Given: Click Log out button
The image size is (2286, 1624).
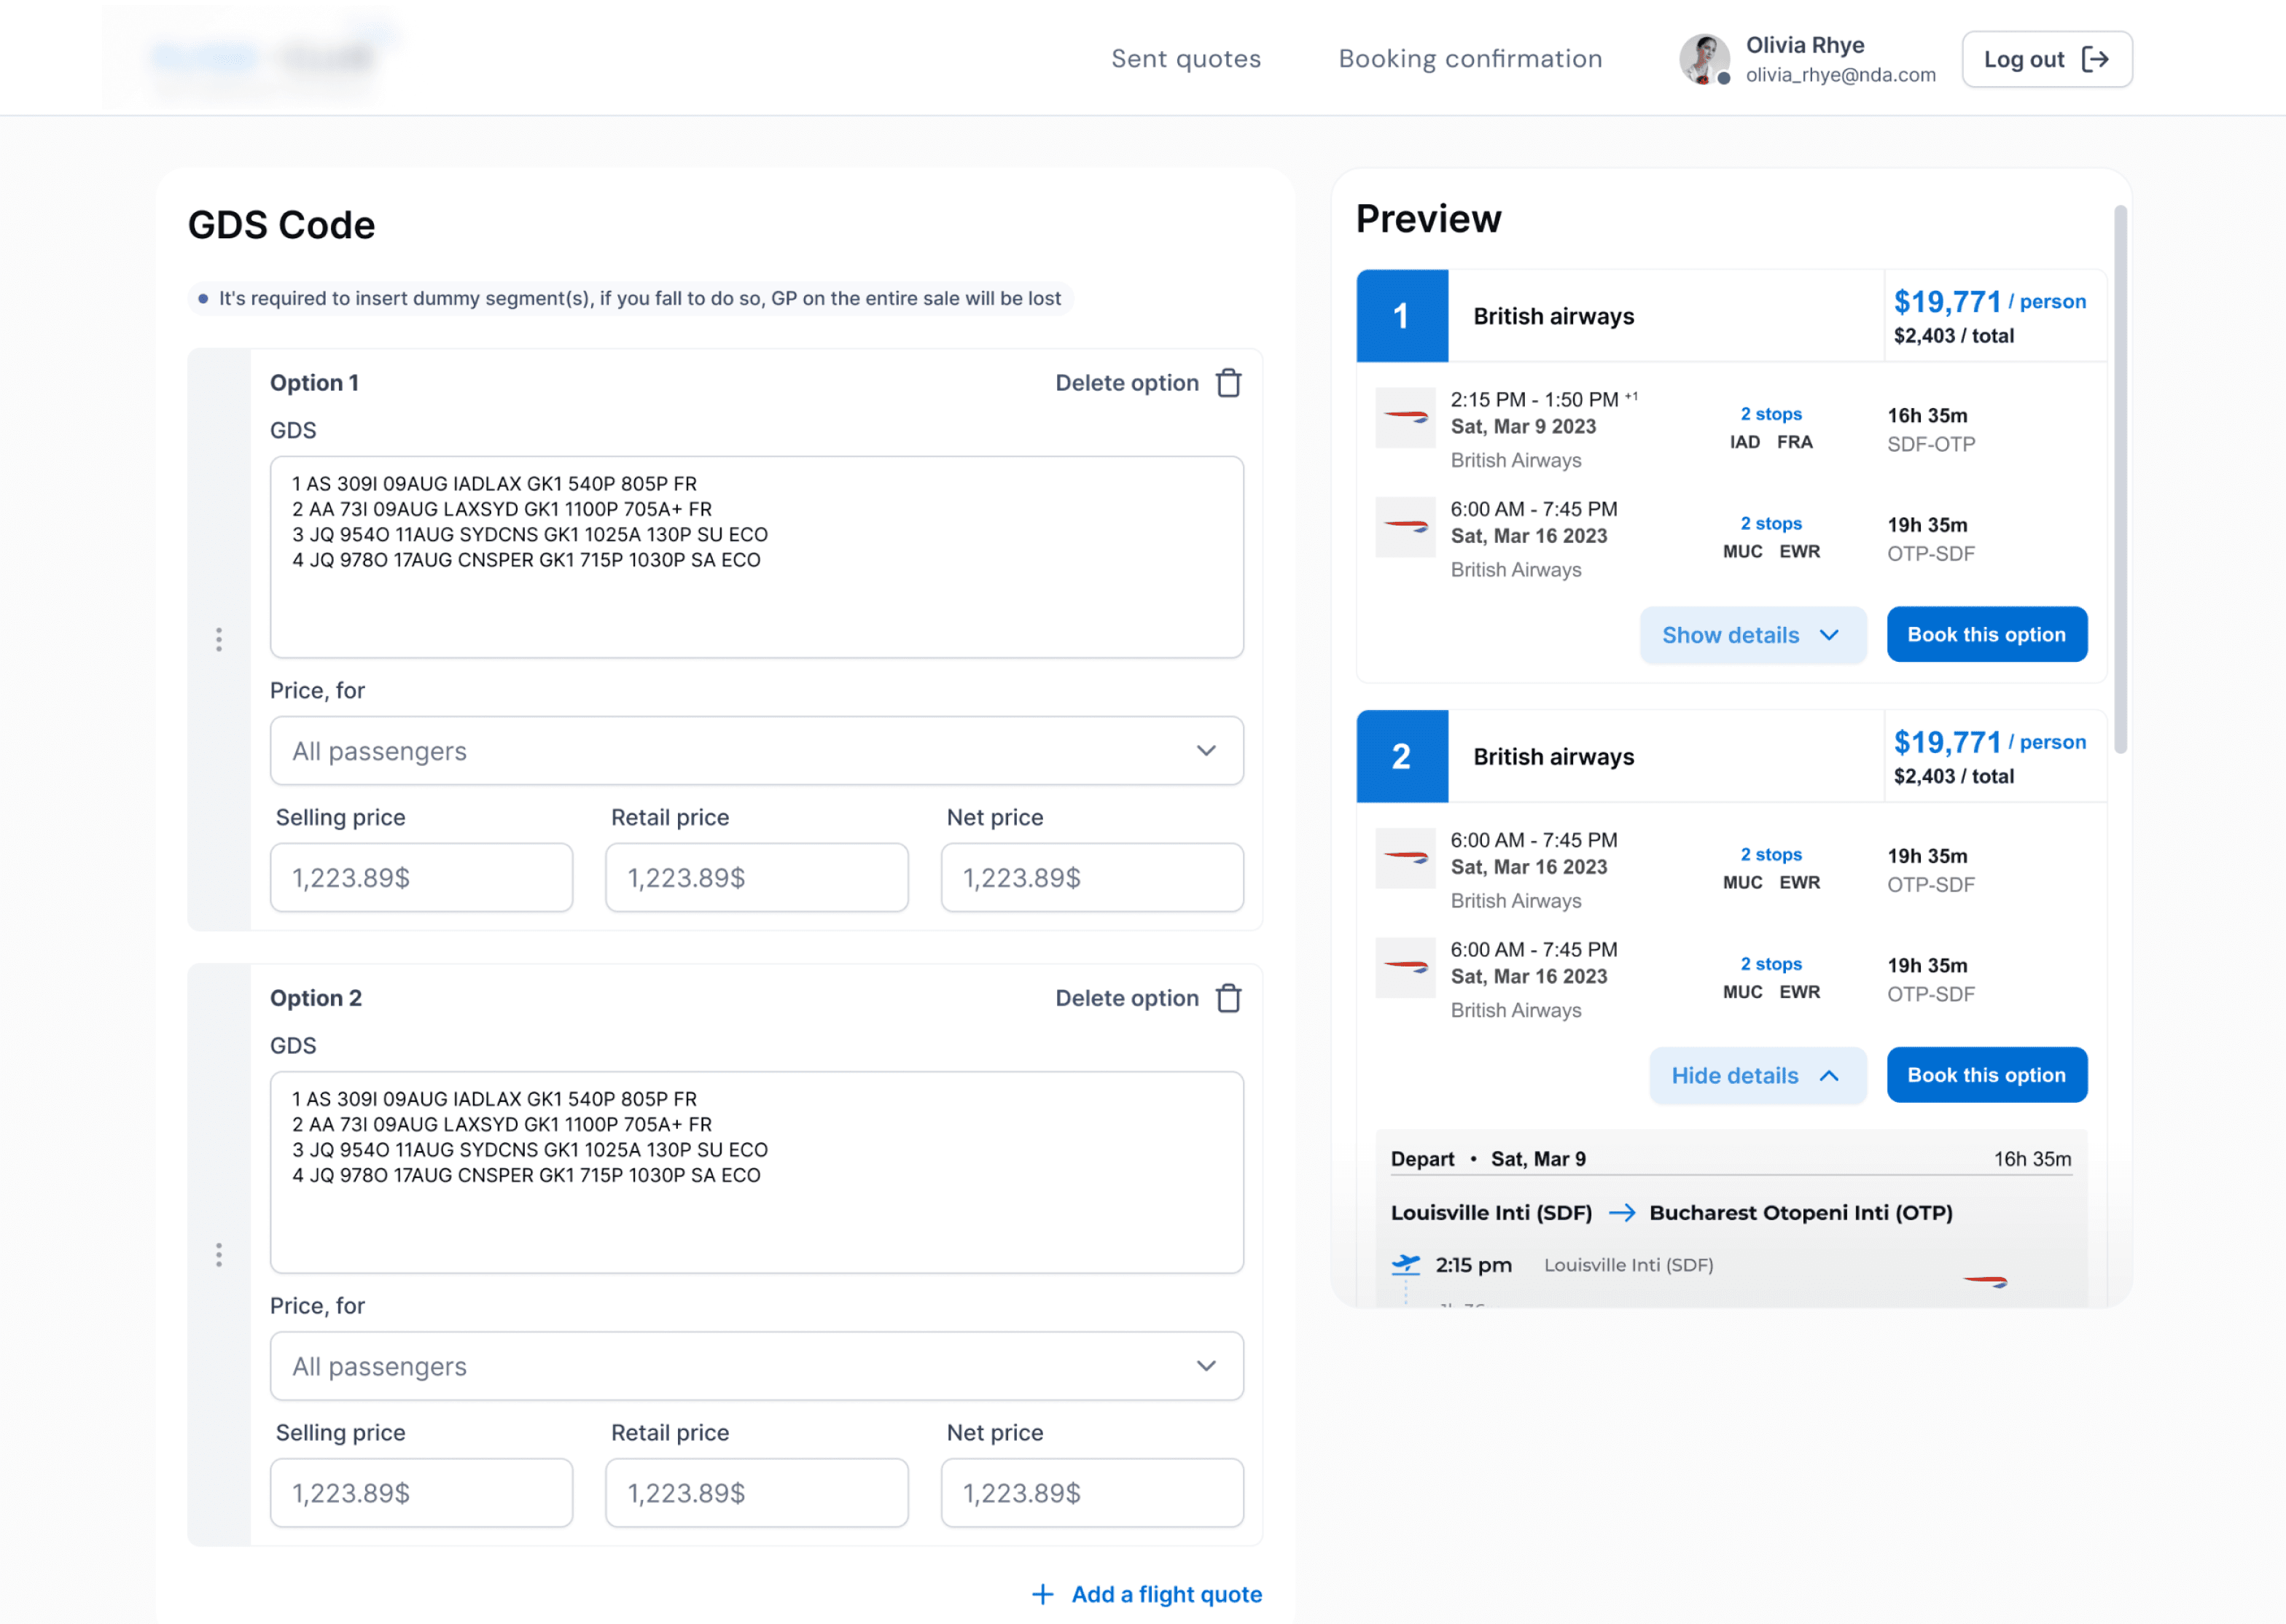Looking at the screenshot, I should click(2046, 59).
